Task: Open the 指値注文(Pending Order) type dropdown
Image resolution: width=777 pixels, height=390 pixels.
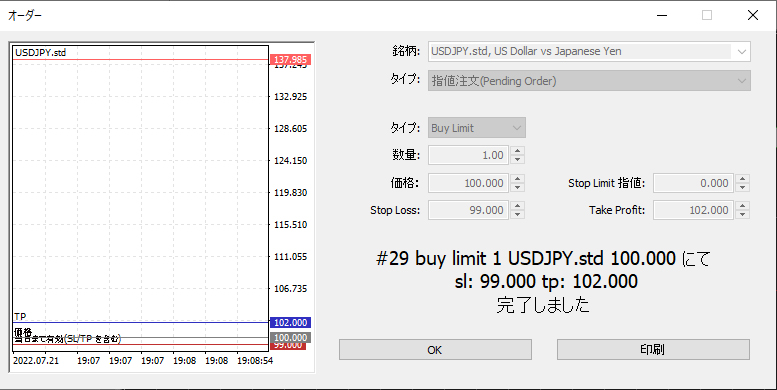Action: pyautogui.click(x=589, y=81)
